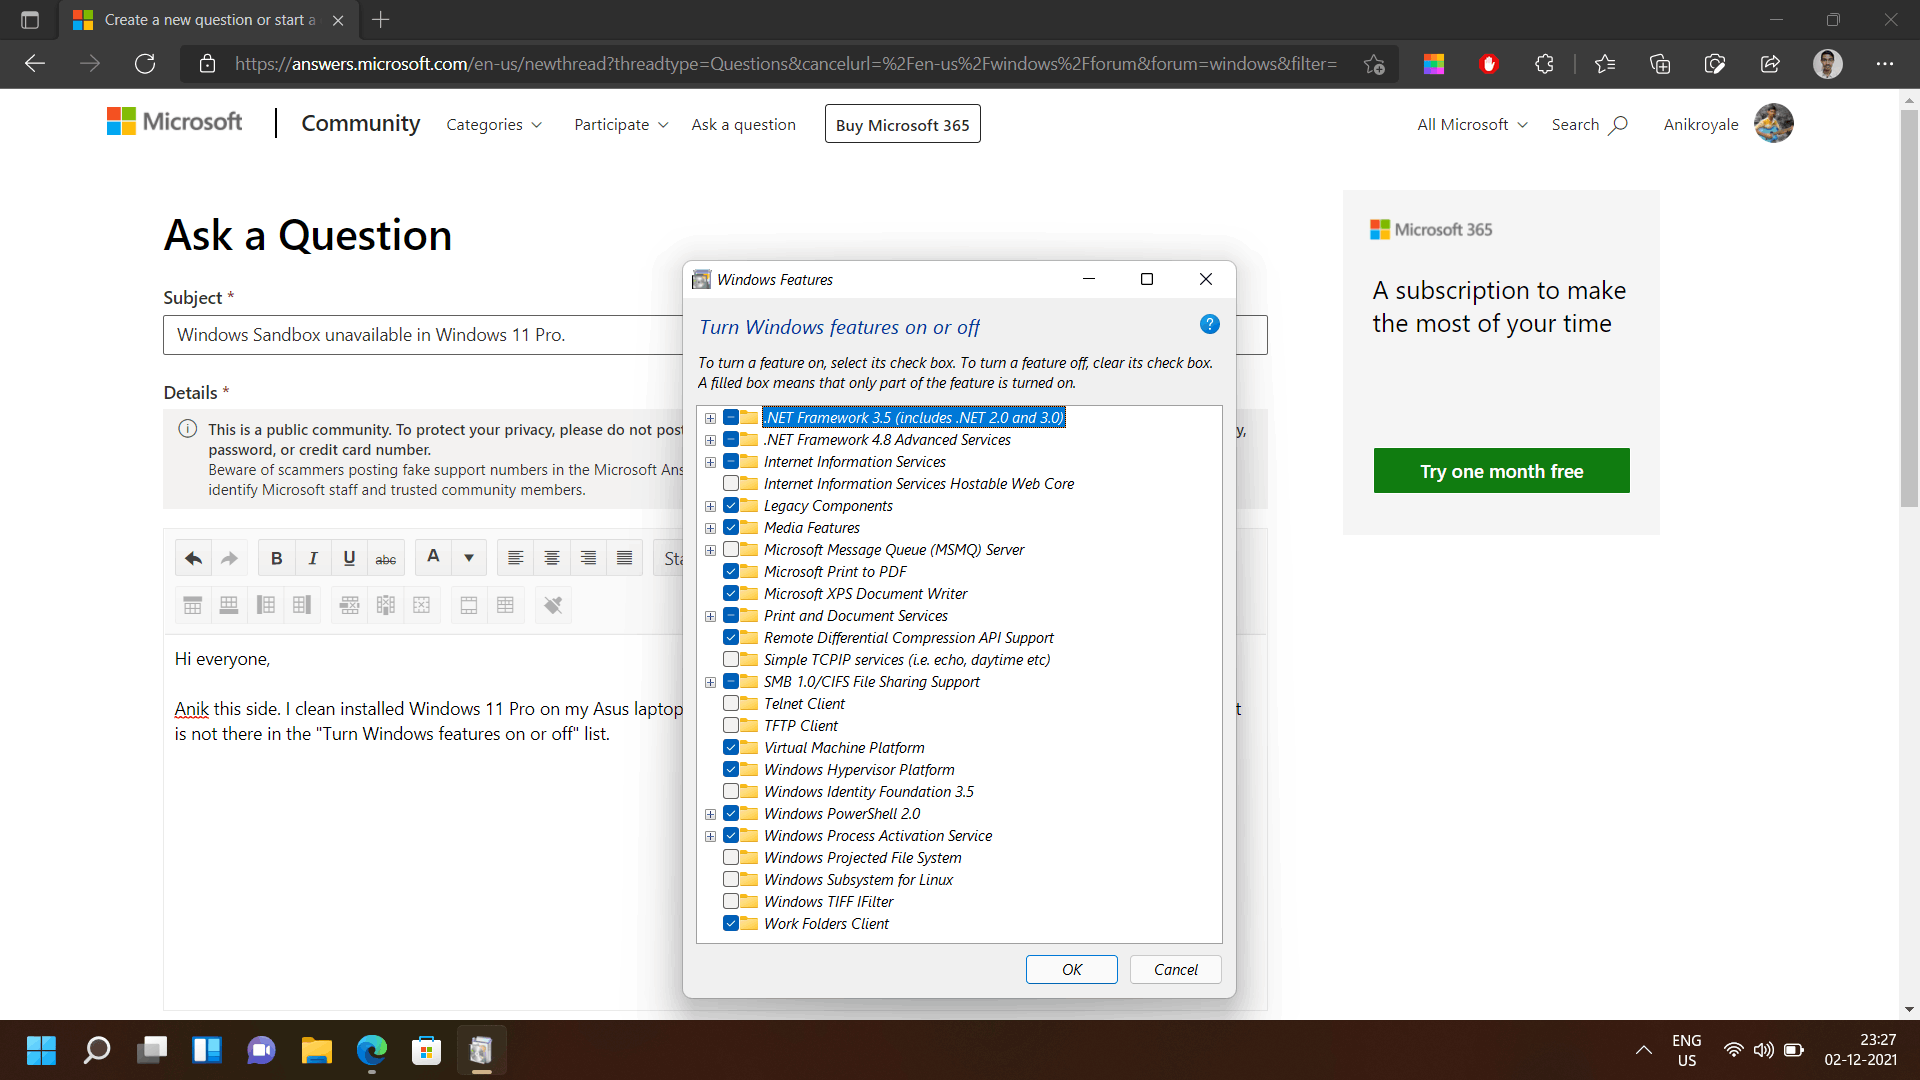Open the Edge profile avatar

point(1828,64)
